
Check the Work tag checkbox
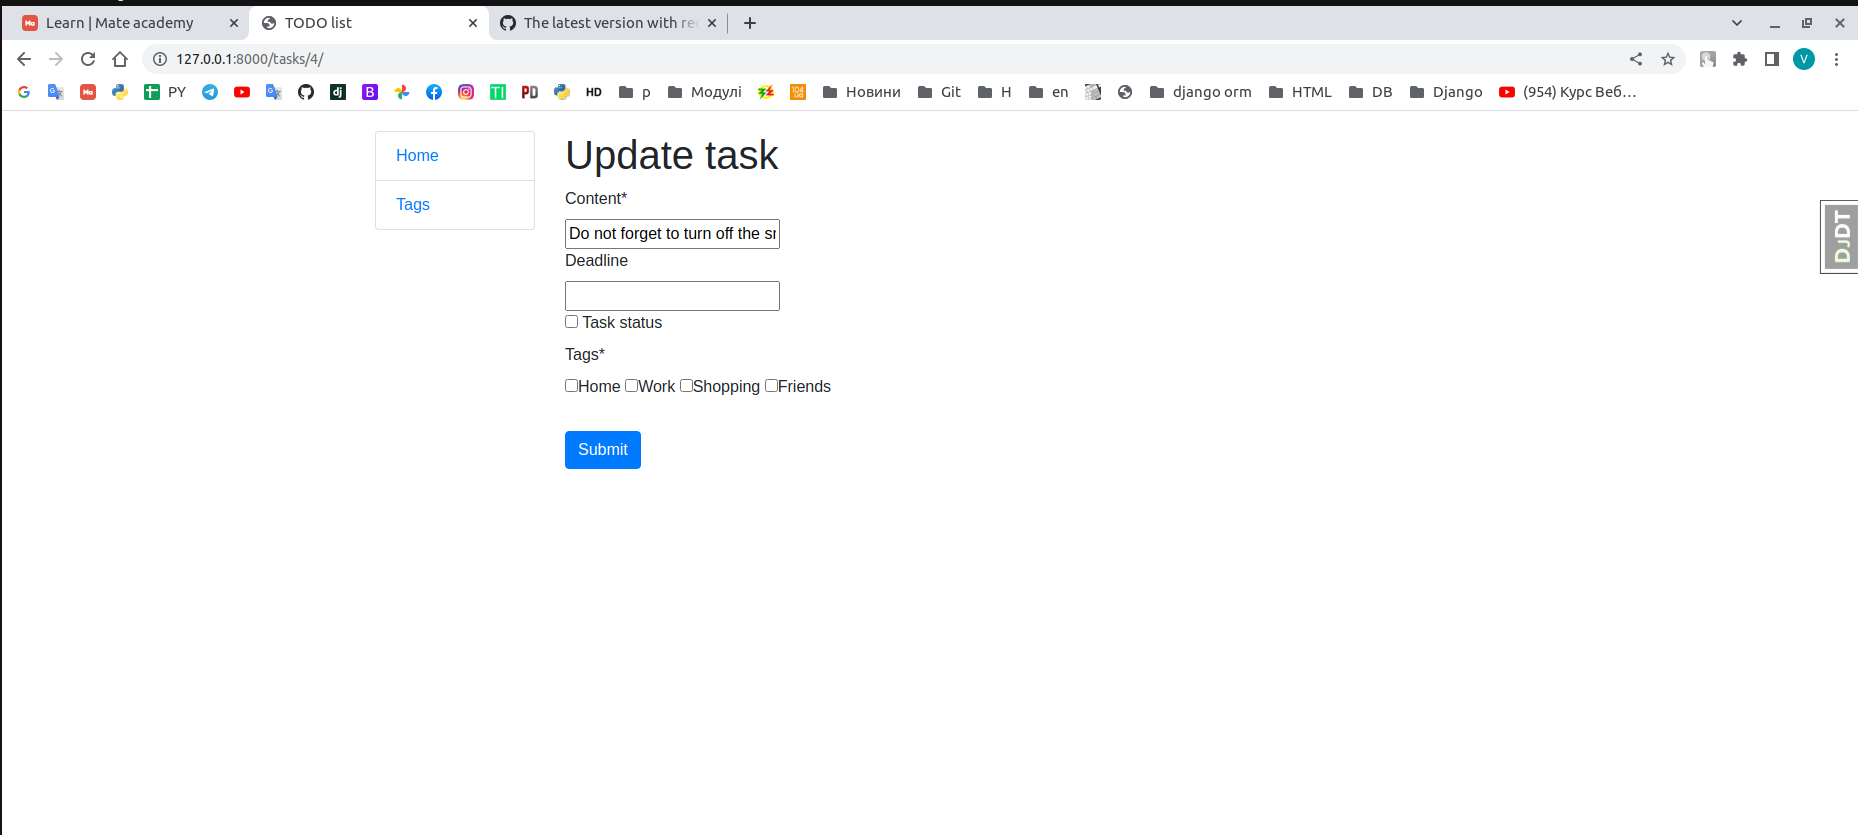[x=631, y=386]
